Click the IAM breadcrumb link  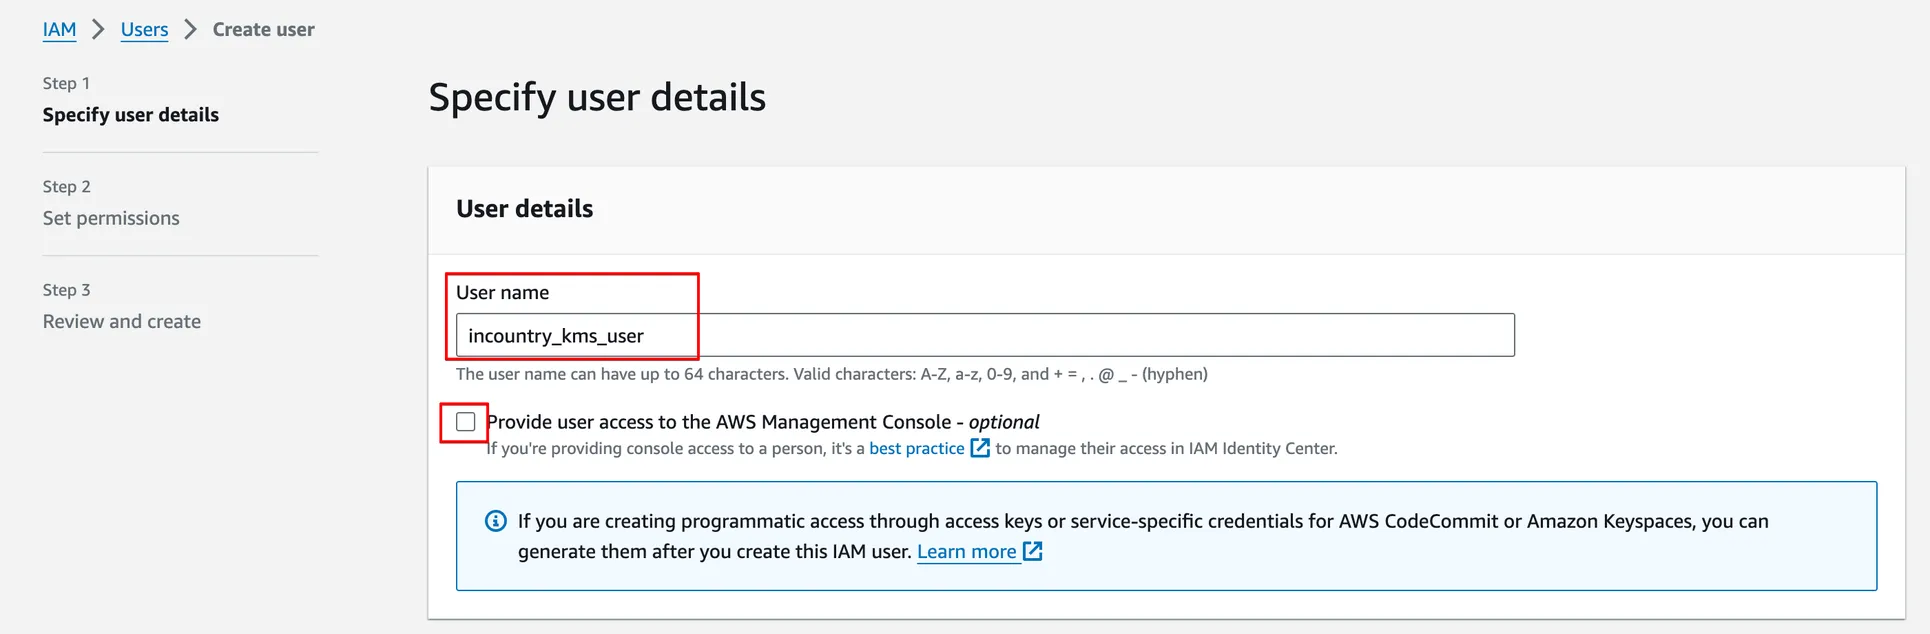(59, 30)
